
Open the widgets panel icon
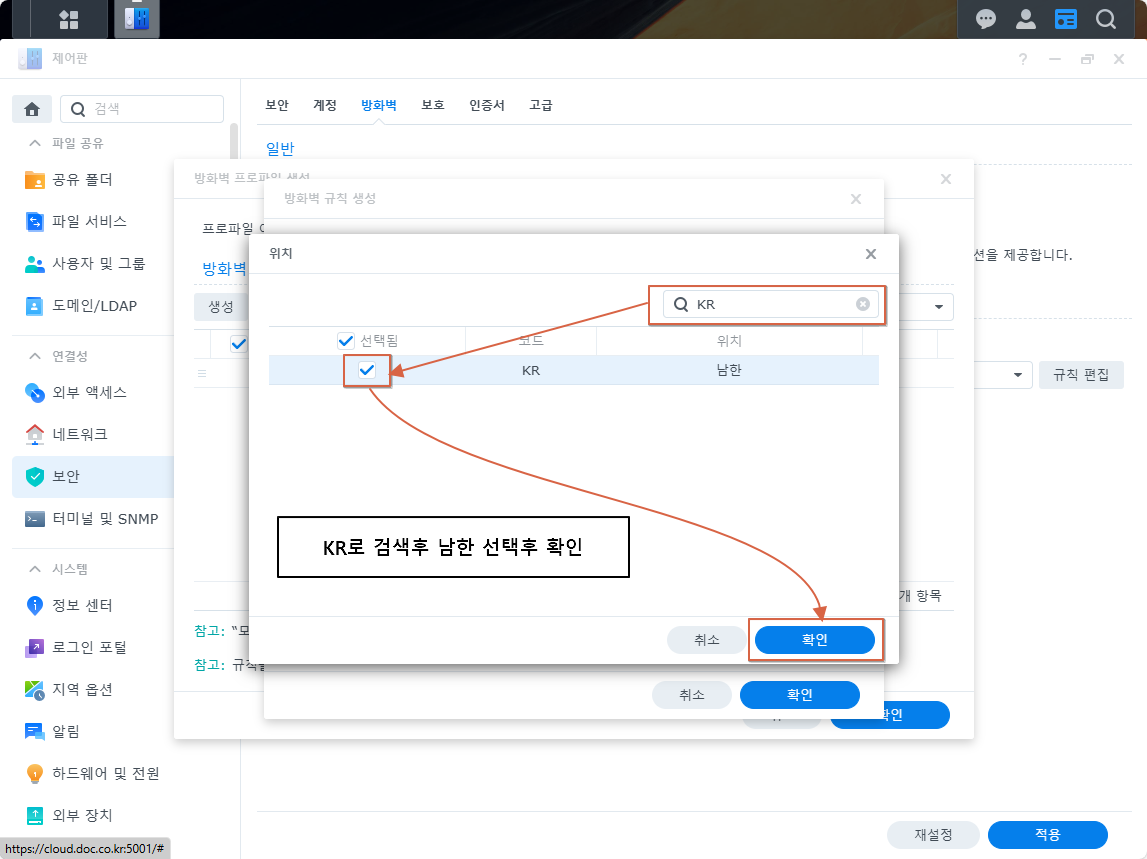[1066, 19]
